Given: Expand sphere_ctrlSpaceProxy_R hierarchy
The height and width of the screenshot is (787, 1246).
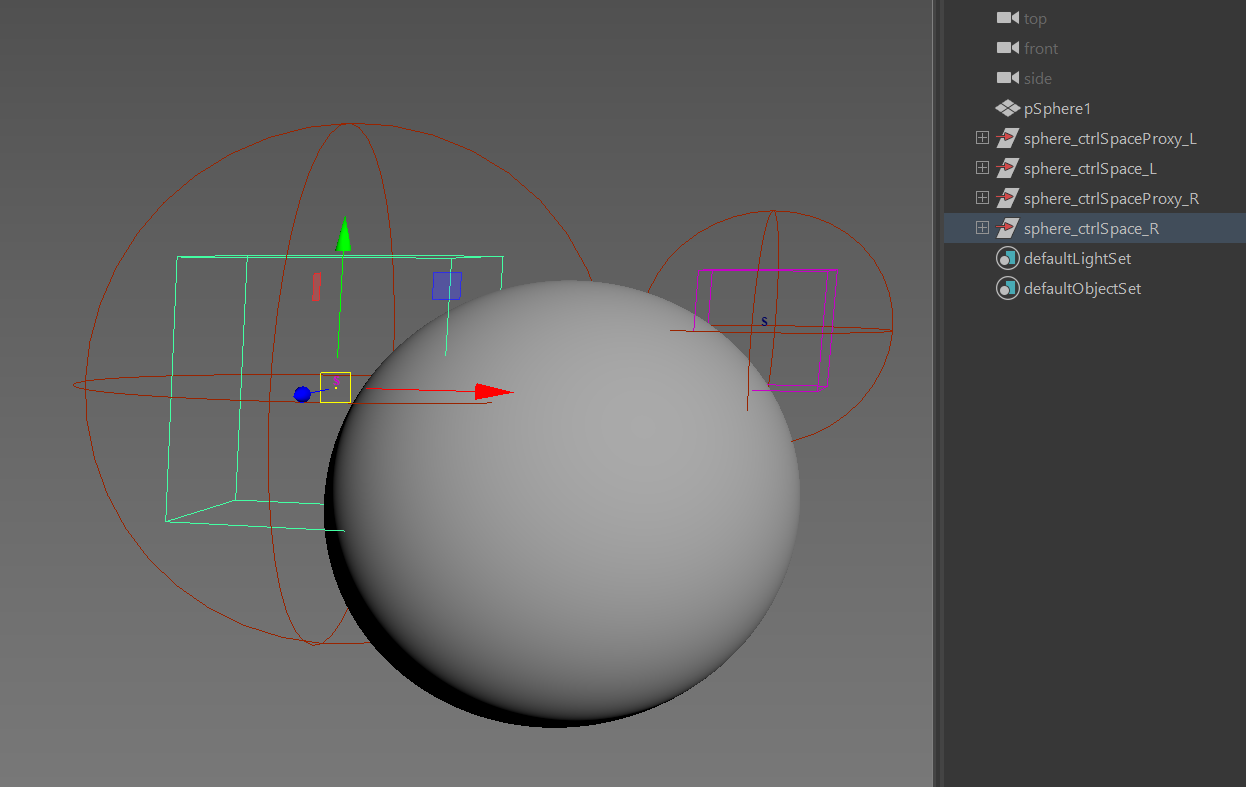Looking at the screenshot, I should 982,198.
